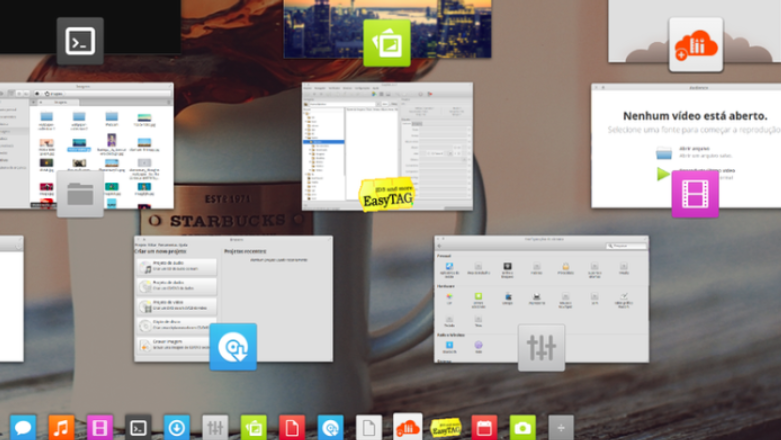
Task: Open the chat app from the dock
Action: point(23,428)
